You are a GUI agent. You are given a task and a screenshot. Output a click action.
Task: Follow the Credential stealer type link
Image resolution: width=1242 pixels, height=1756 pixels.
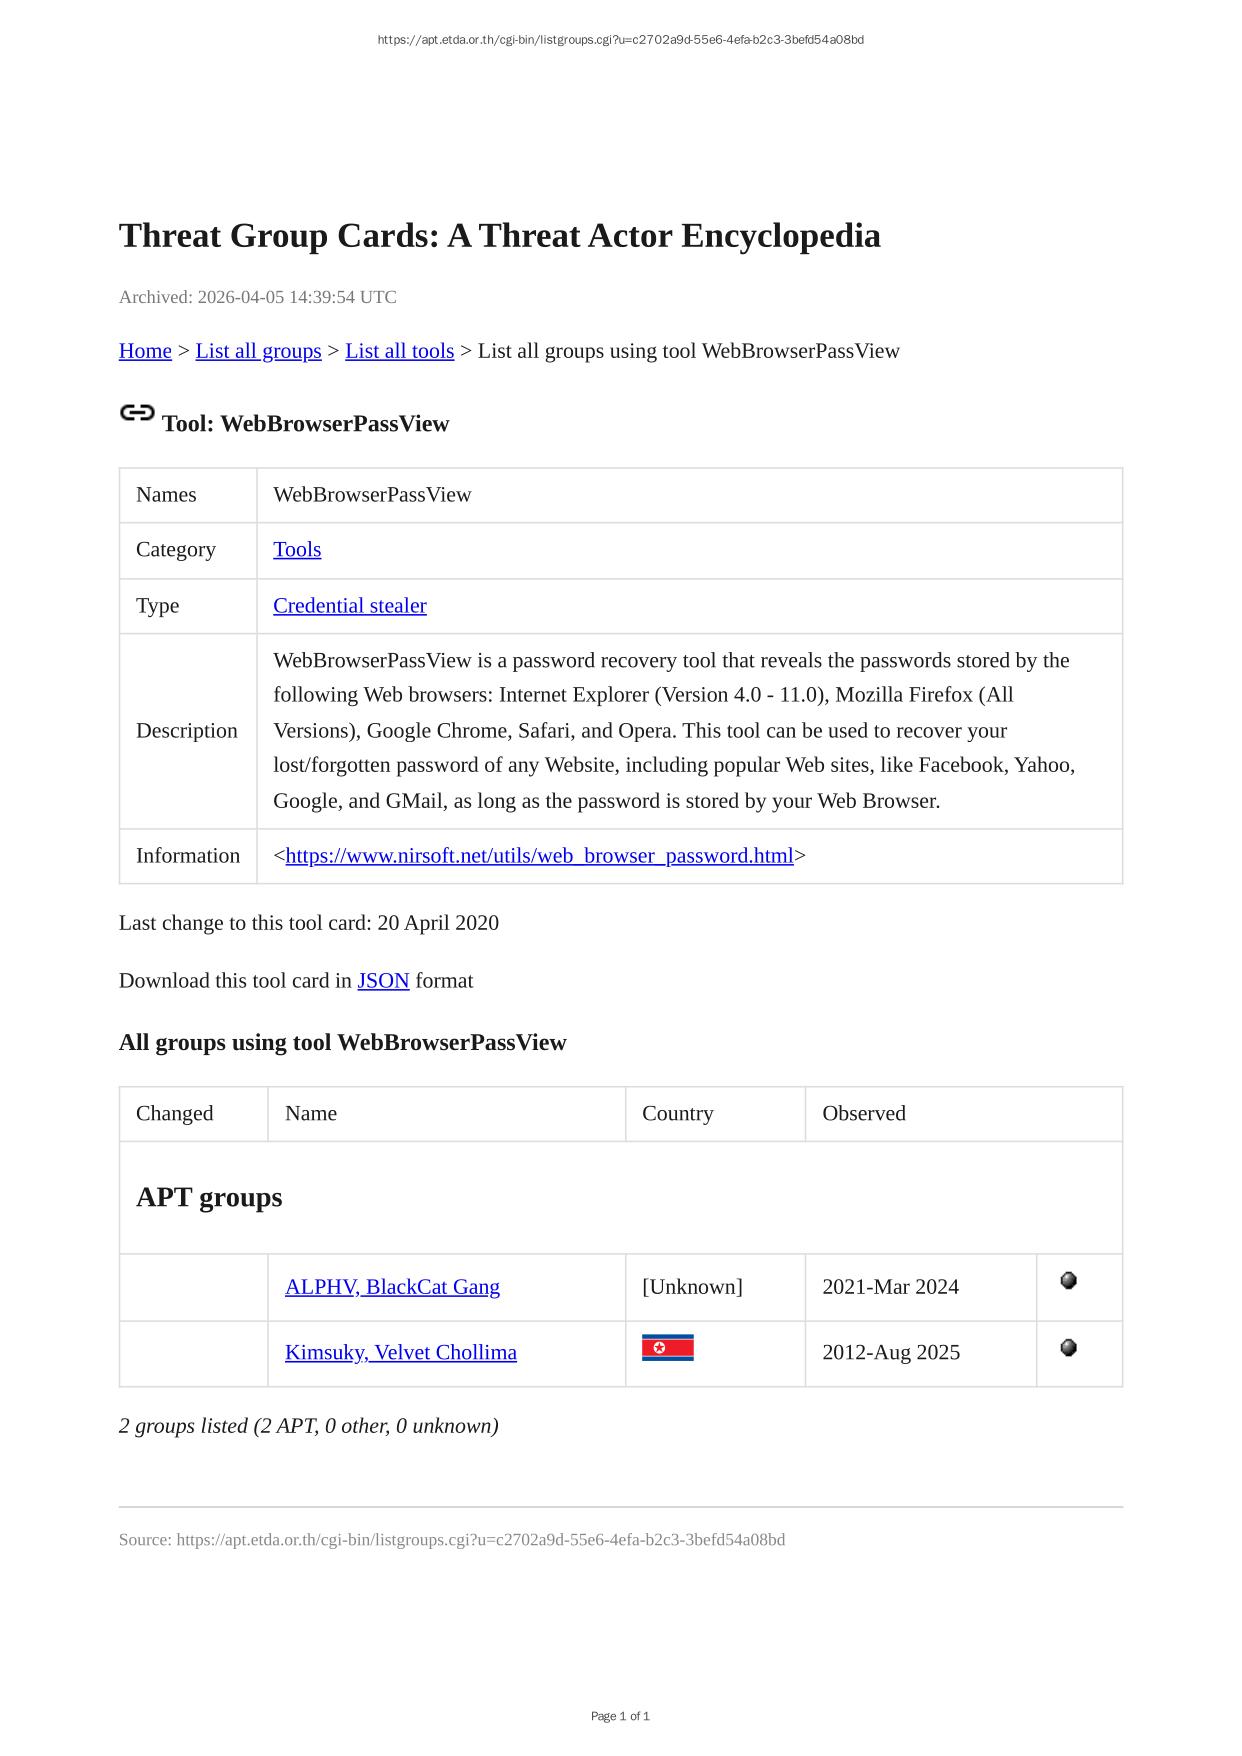349,606
